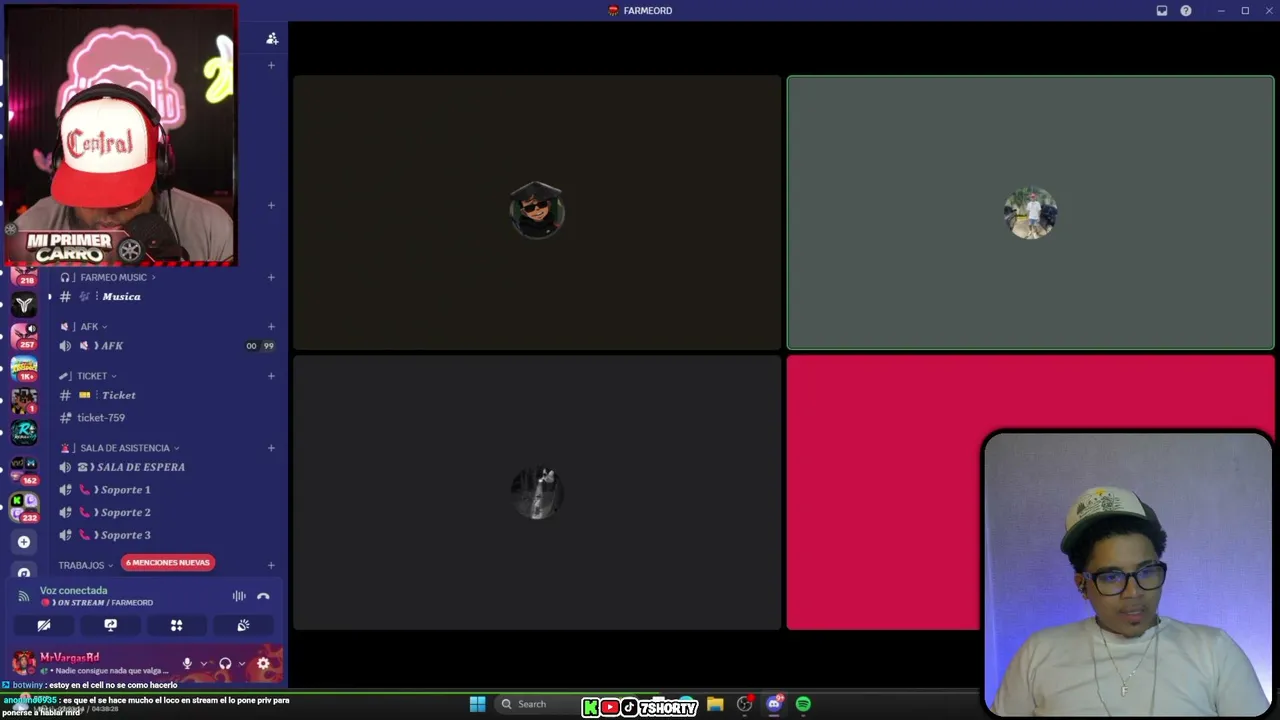Collapse the TRABAJOS category
The width and height of the screenshot is (1280, 720).
(86, 565)
